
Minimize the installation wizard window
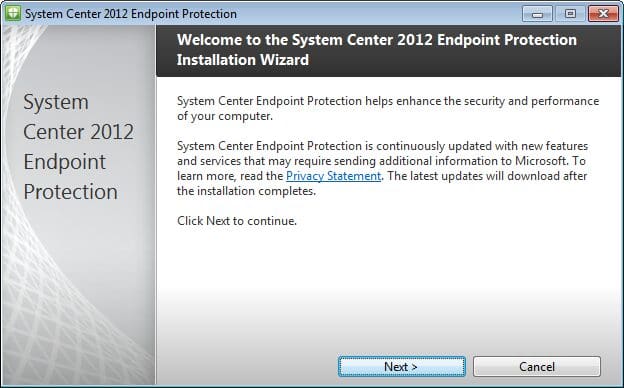pos(537,14)
